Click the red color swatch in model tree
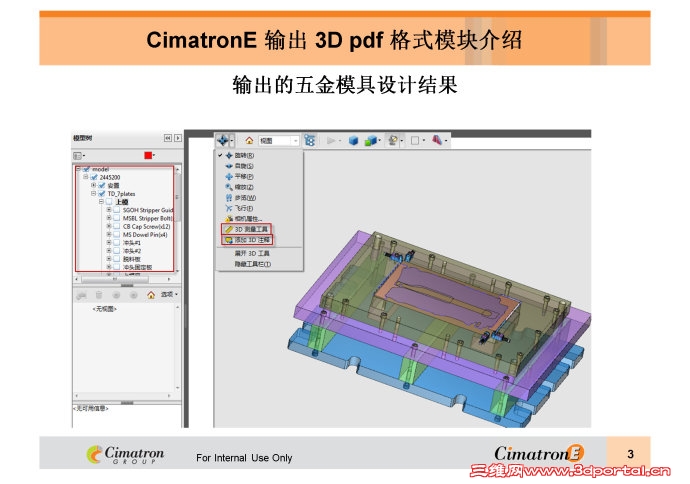 (148, 155)
